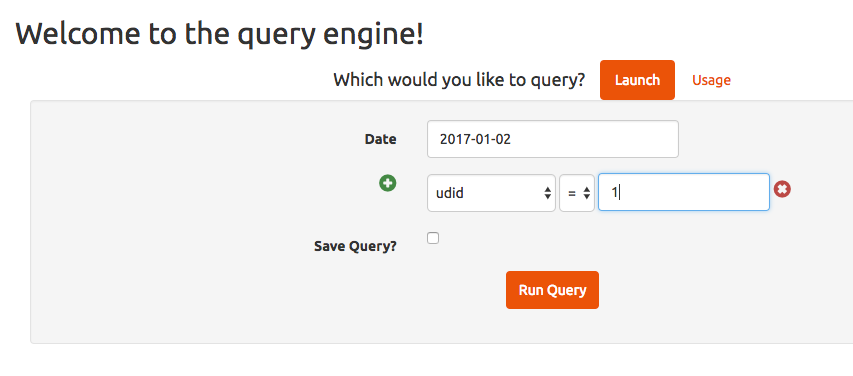
Task: Click the text 2017-01-02 in the Date box
Action: pyautogui.click(x=475, y=139)
